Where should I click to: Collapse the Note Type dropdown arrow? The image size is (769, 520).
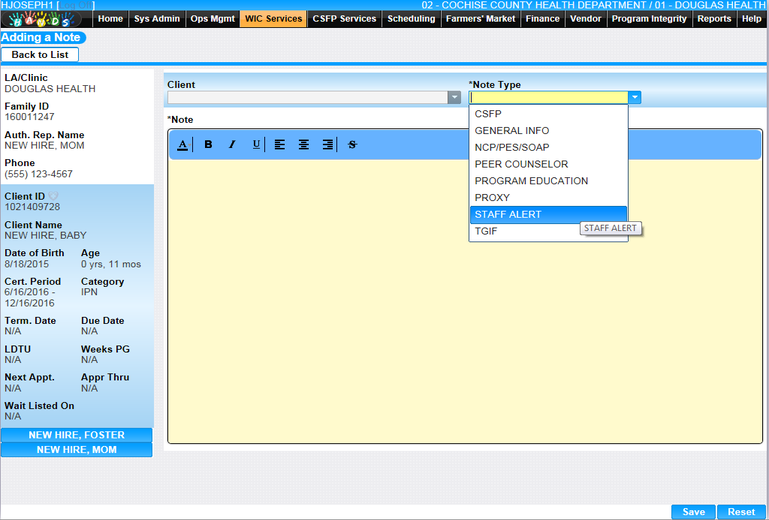[x=634, y=98]
